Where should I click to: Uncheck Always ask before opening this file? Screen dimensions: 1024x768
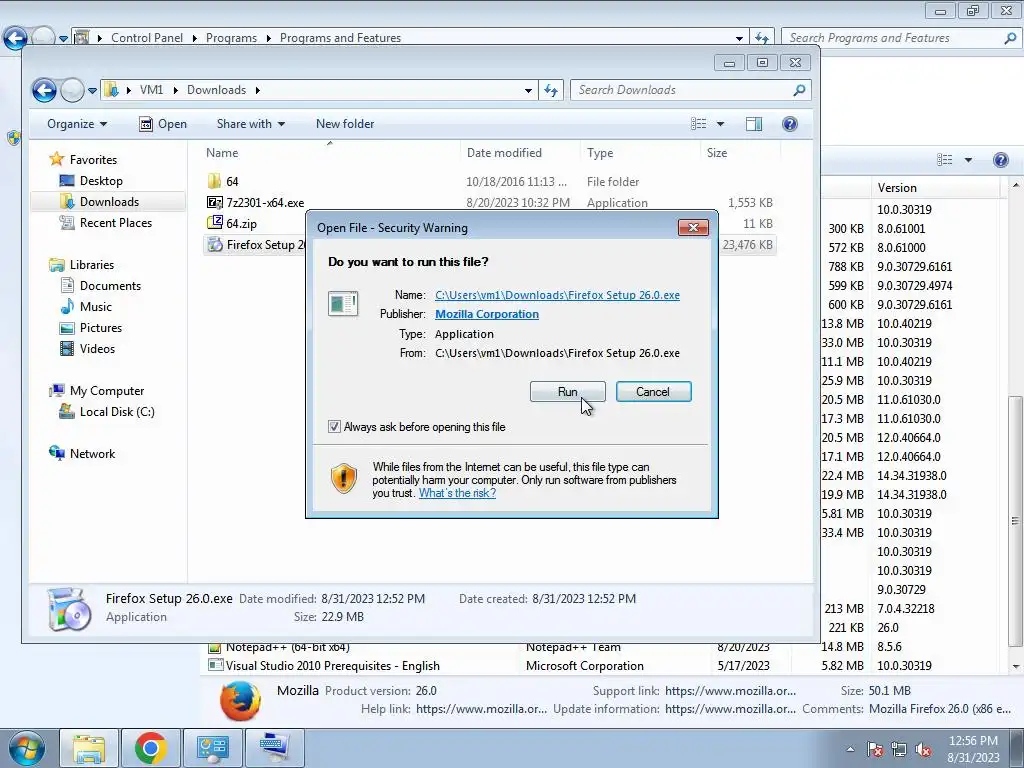tap(334, 426)
